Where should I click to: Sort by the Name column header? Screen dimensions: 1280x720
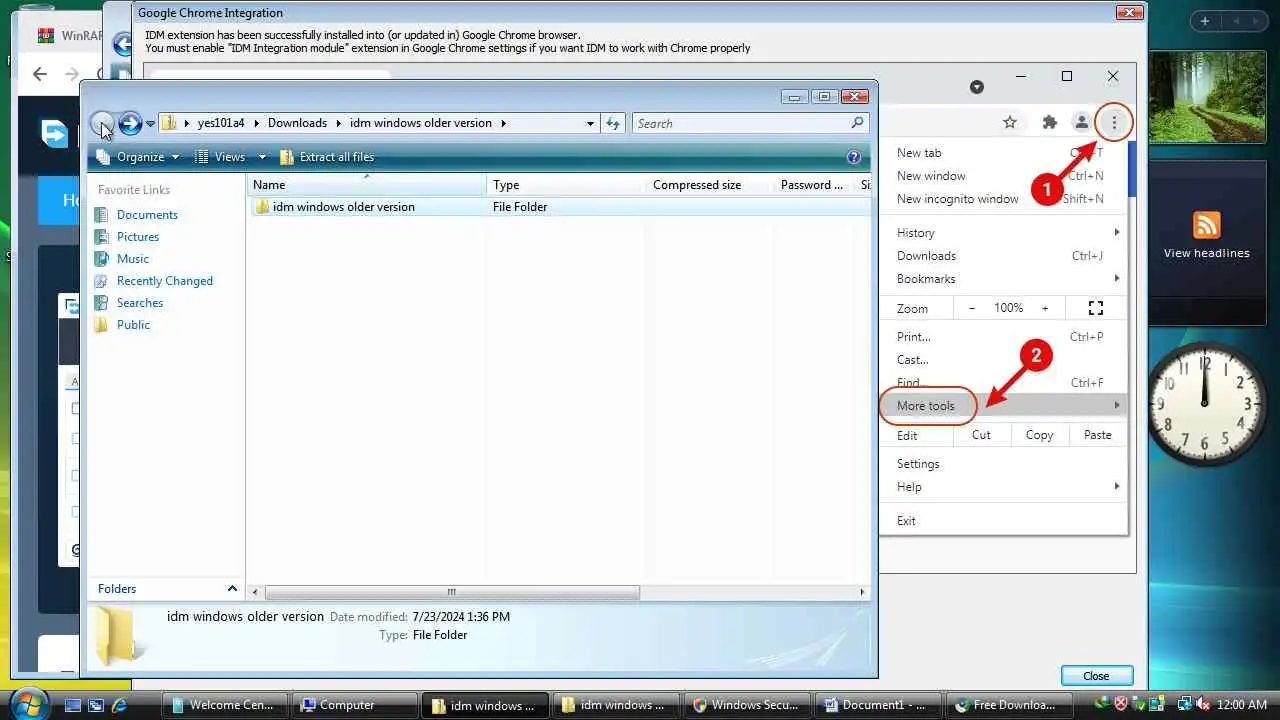pos(366,185)
